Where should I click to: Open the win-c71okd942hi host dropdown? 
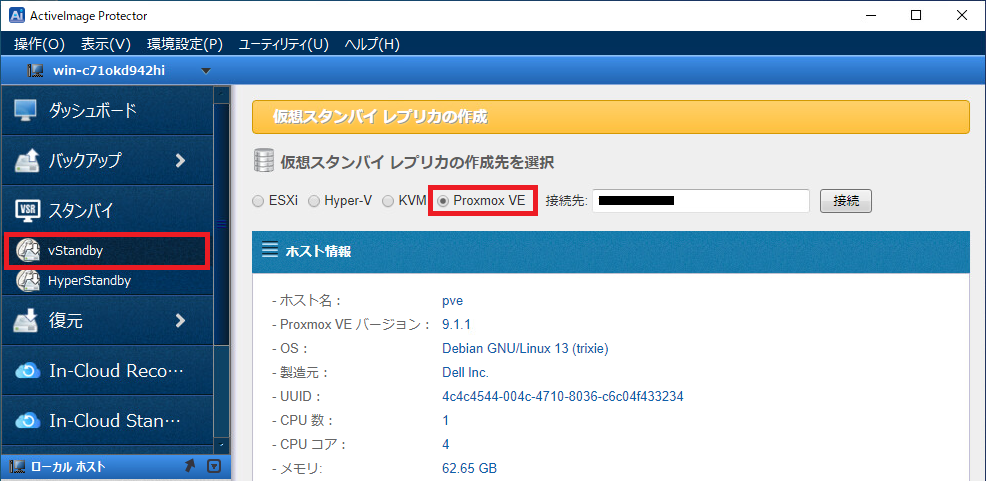pos(206,71)
